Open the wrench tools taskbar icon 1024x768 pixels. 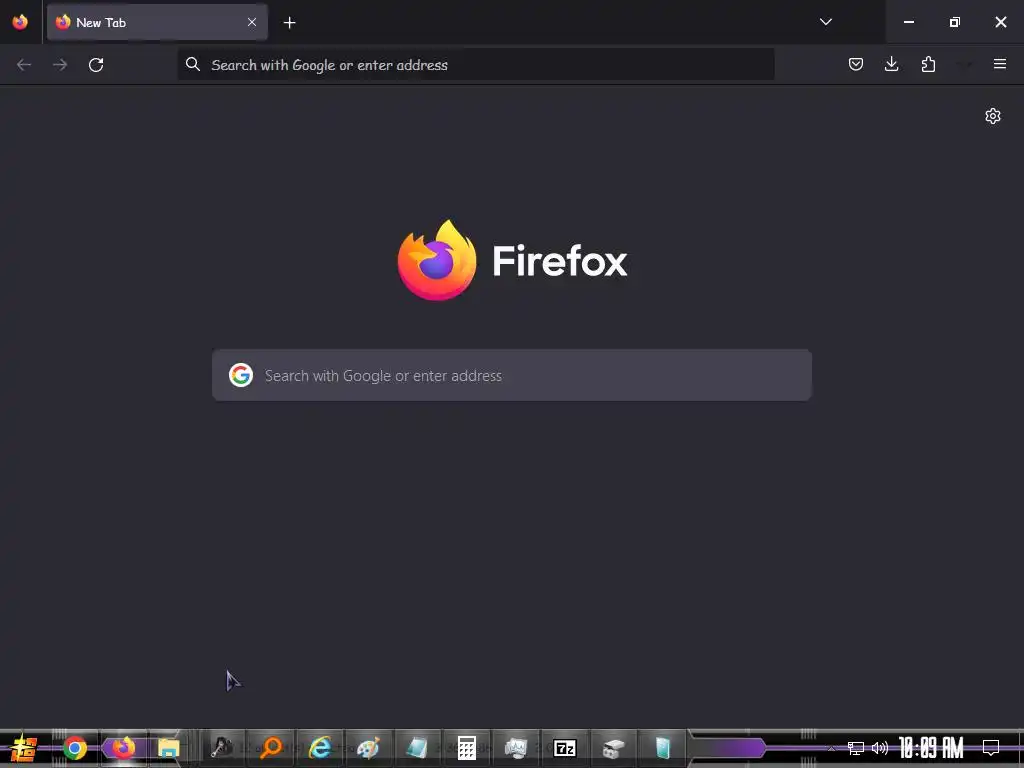222,748
